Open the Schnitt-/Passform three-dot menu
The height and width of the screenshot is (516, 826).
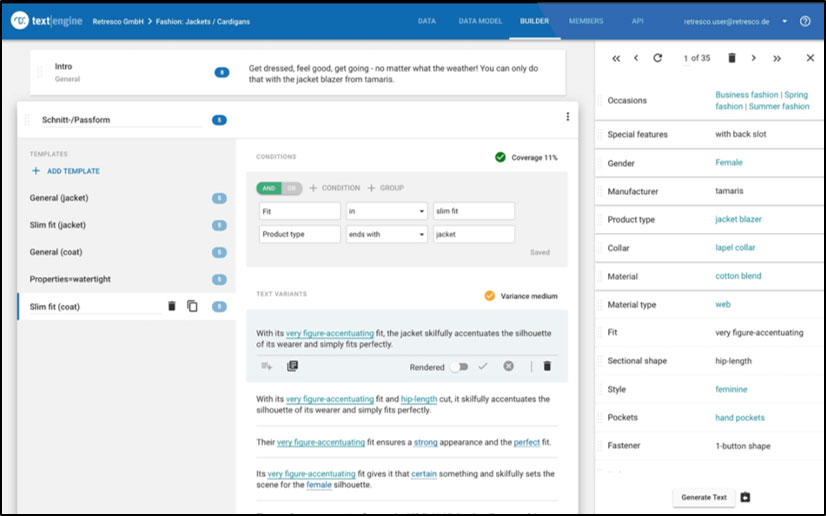tap(567, 117)
